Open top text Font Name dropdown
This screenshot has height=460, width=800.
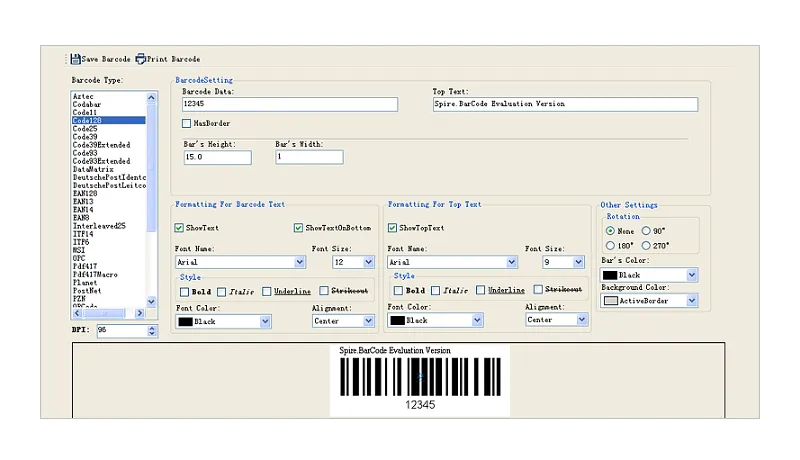[512, 262]
